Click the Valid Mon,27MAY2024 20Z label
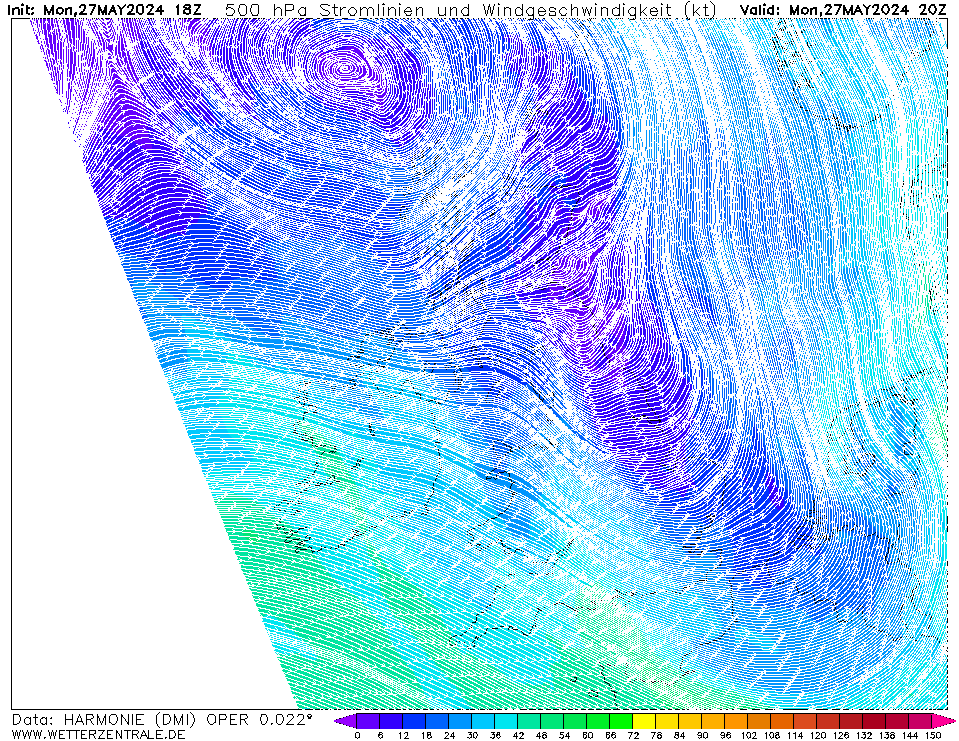This screenshot has height=741, width=959. [843, 10]
